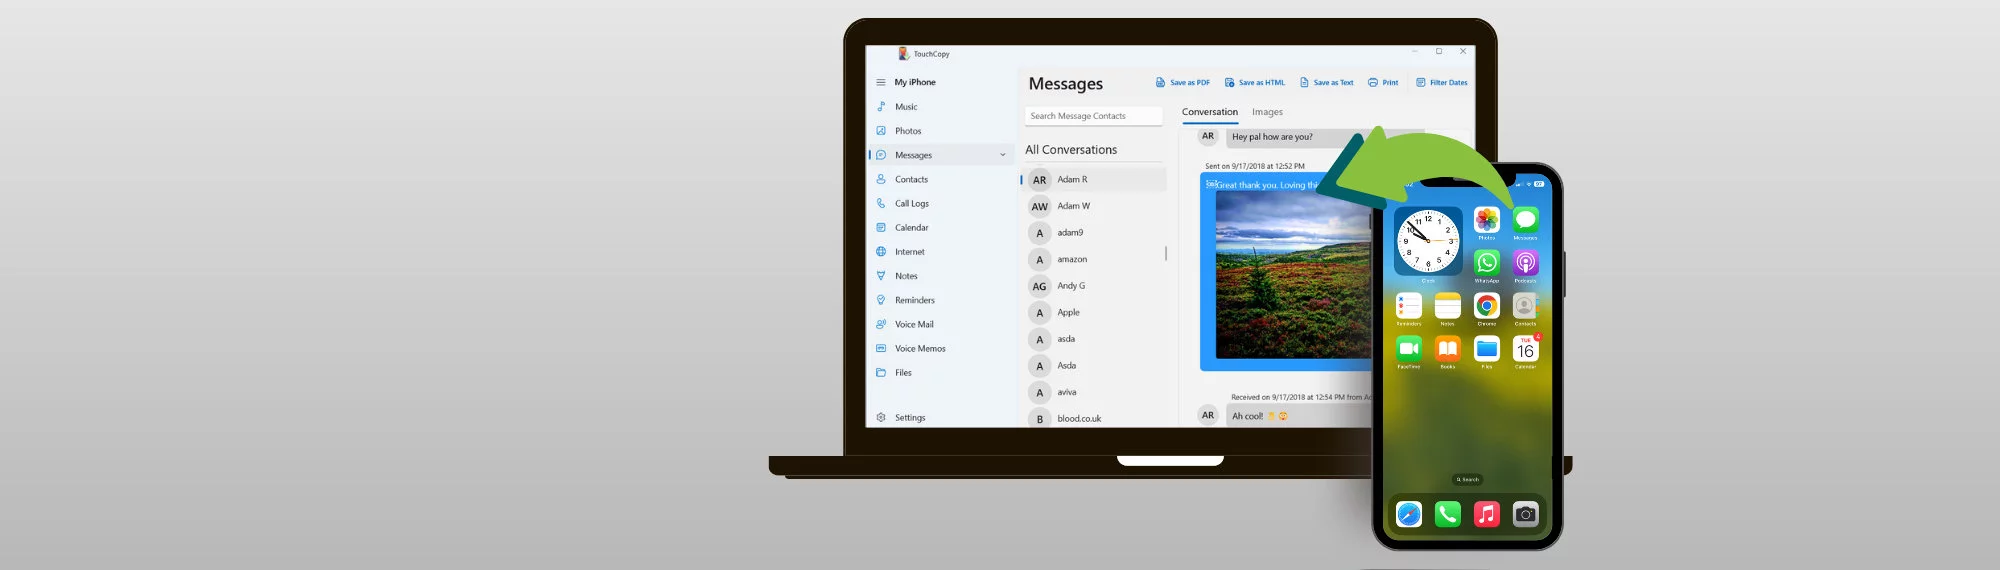Click the 'Hey pal how are you?' message
Image resolution: width=2000 pixels, height=570 pixels.
coord(1272,137)
